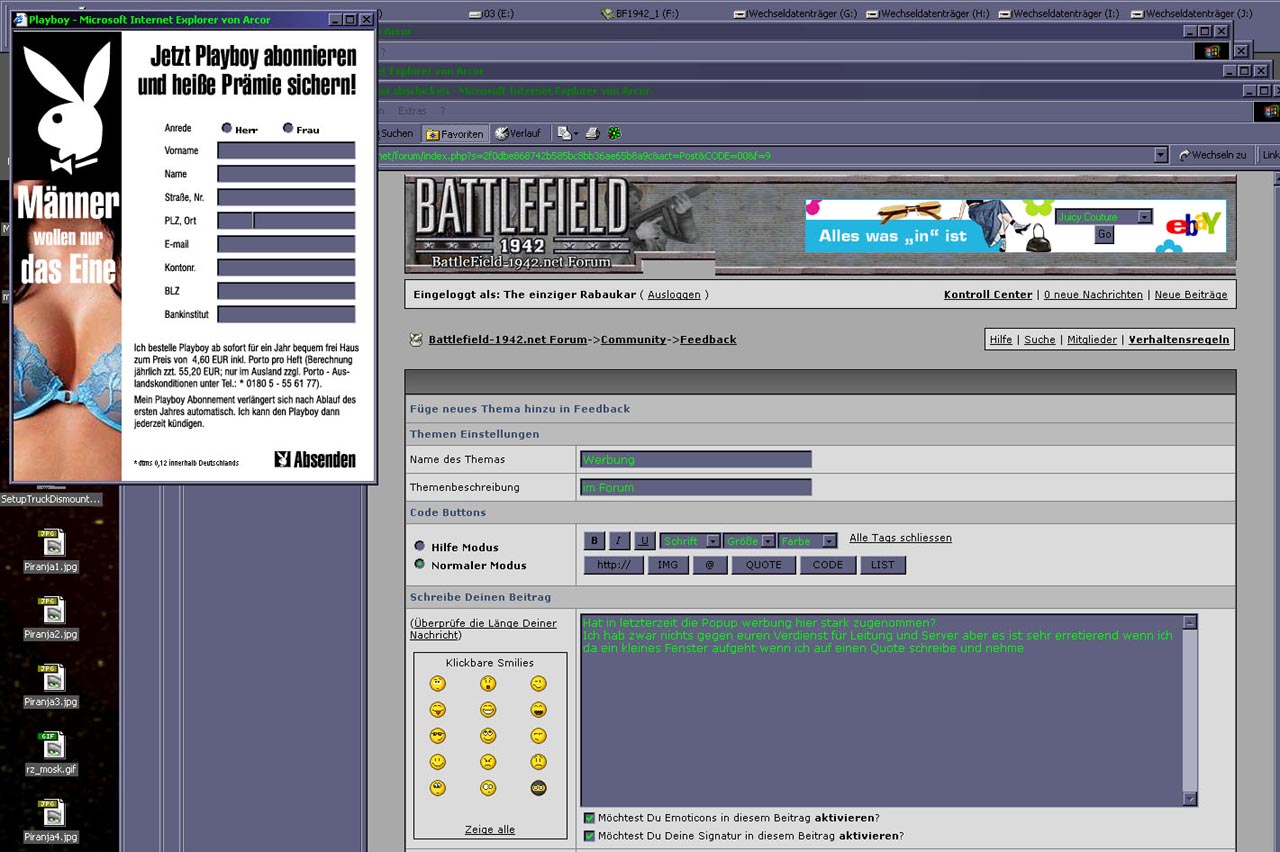The width and height of the screenshot is (1280, 852).
Task: Open Wechseldatenträger (I:) drive shortcut
Action: point(1058,14)
